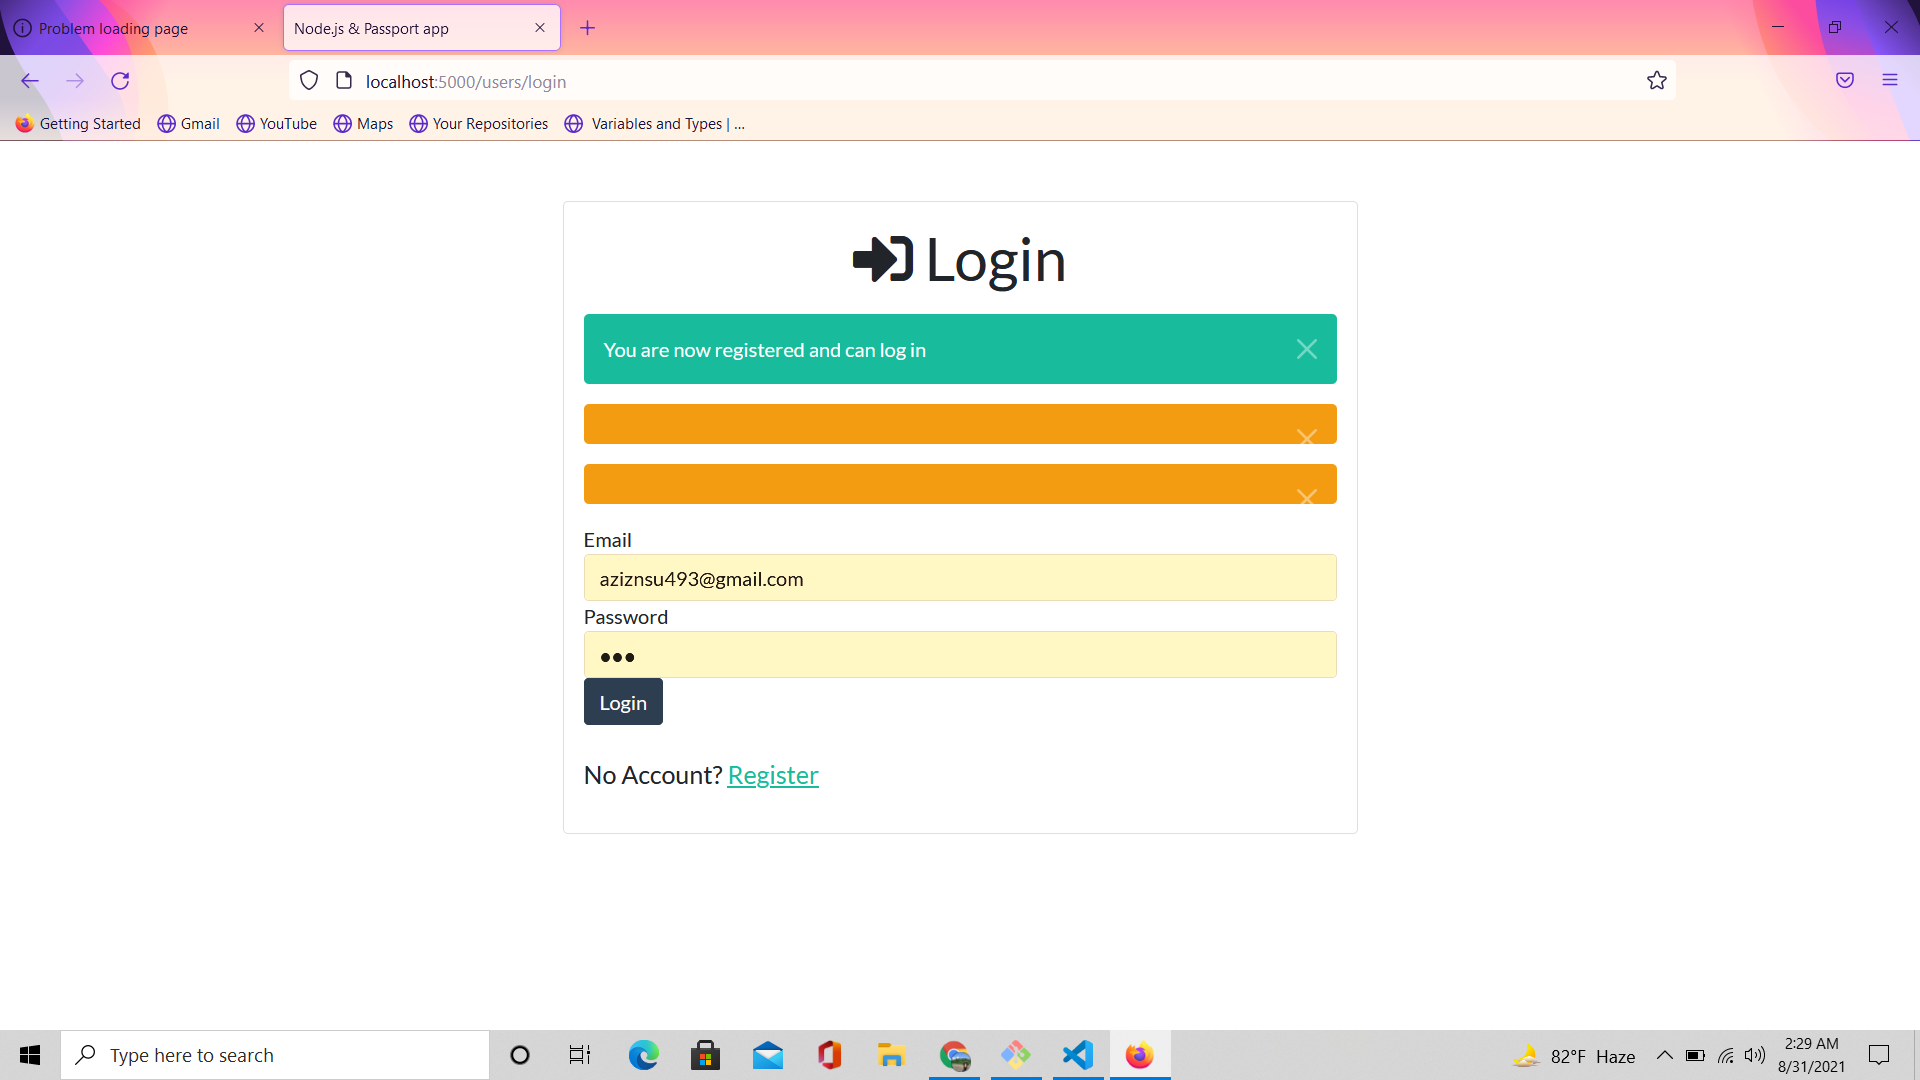1920x1080 pixels.
Task: Open Google Chrome from the taskbar
Action: (954, 1055)
